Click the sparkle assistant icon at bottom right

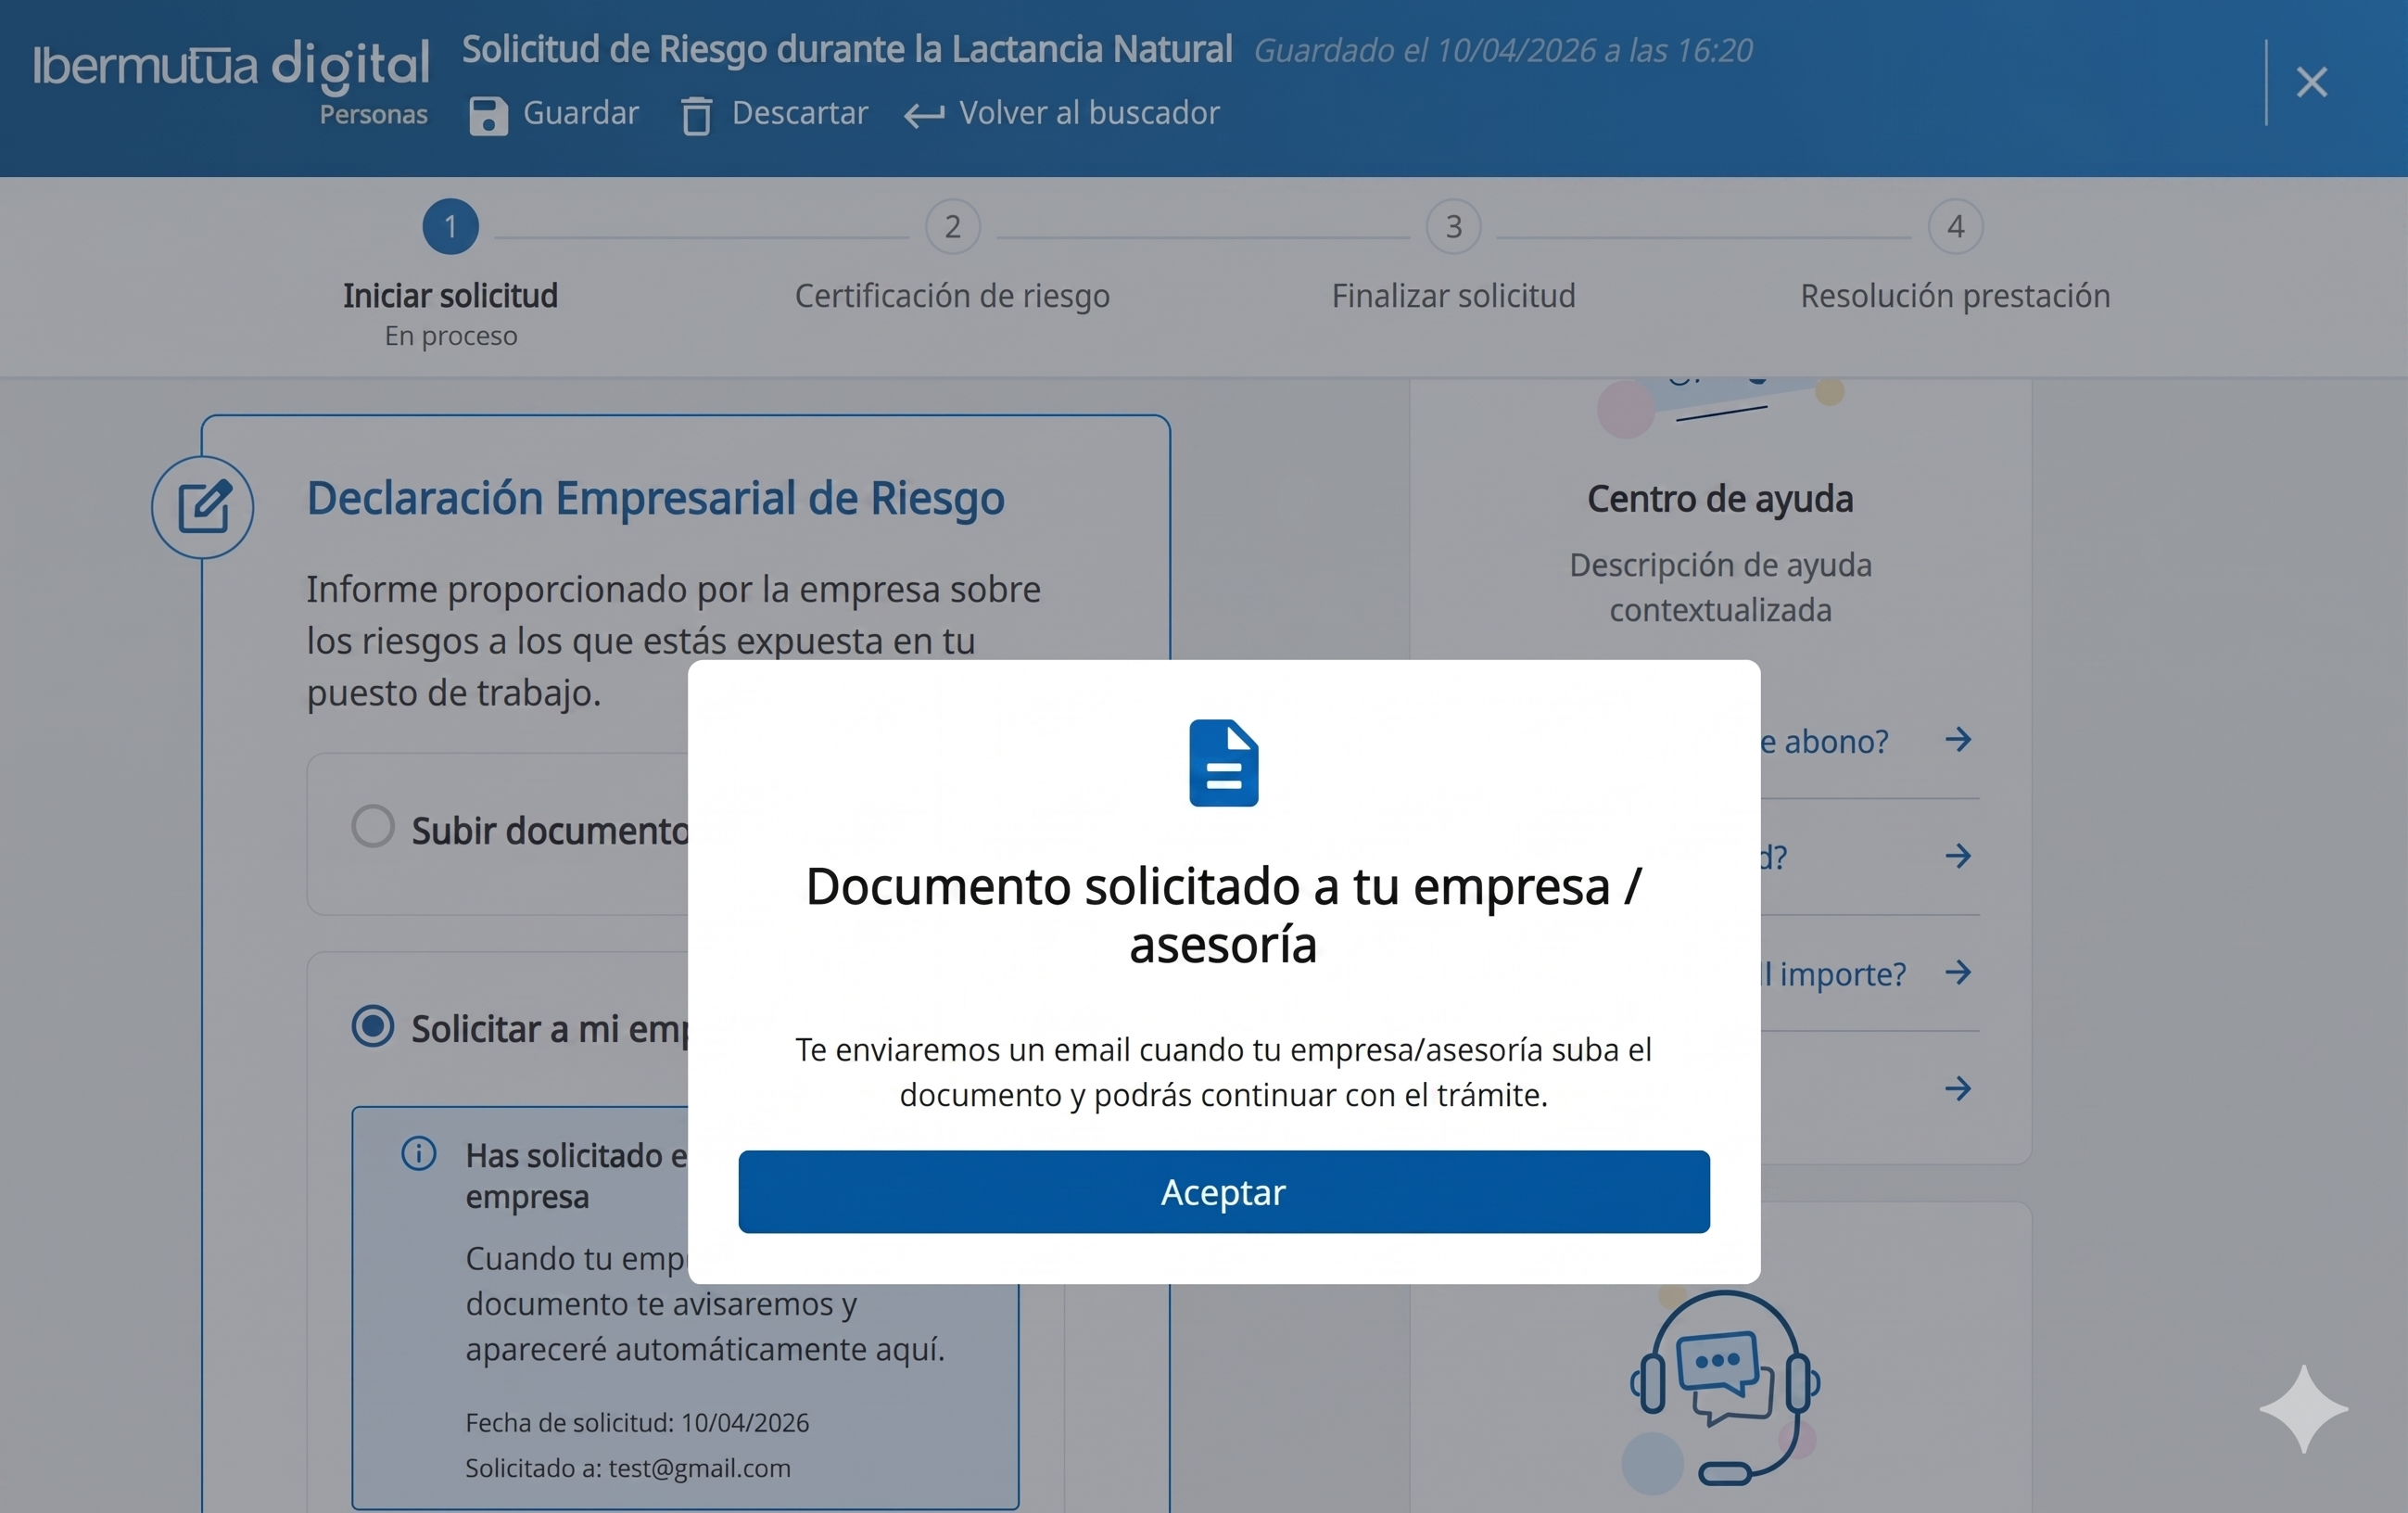tap(2303, 1408)
